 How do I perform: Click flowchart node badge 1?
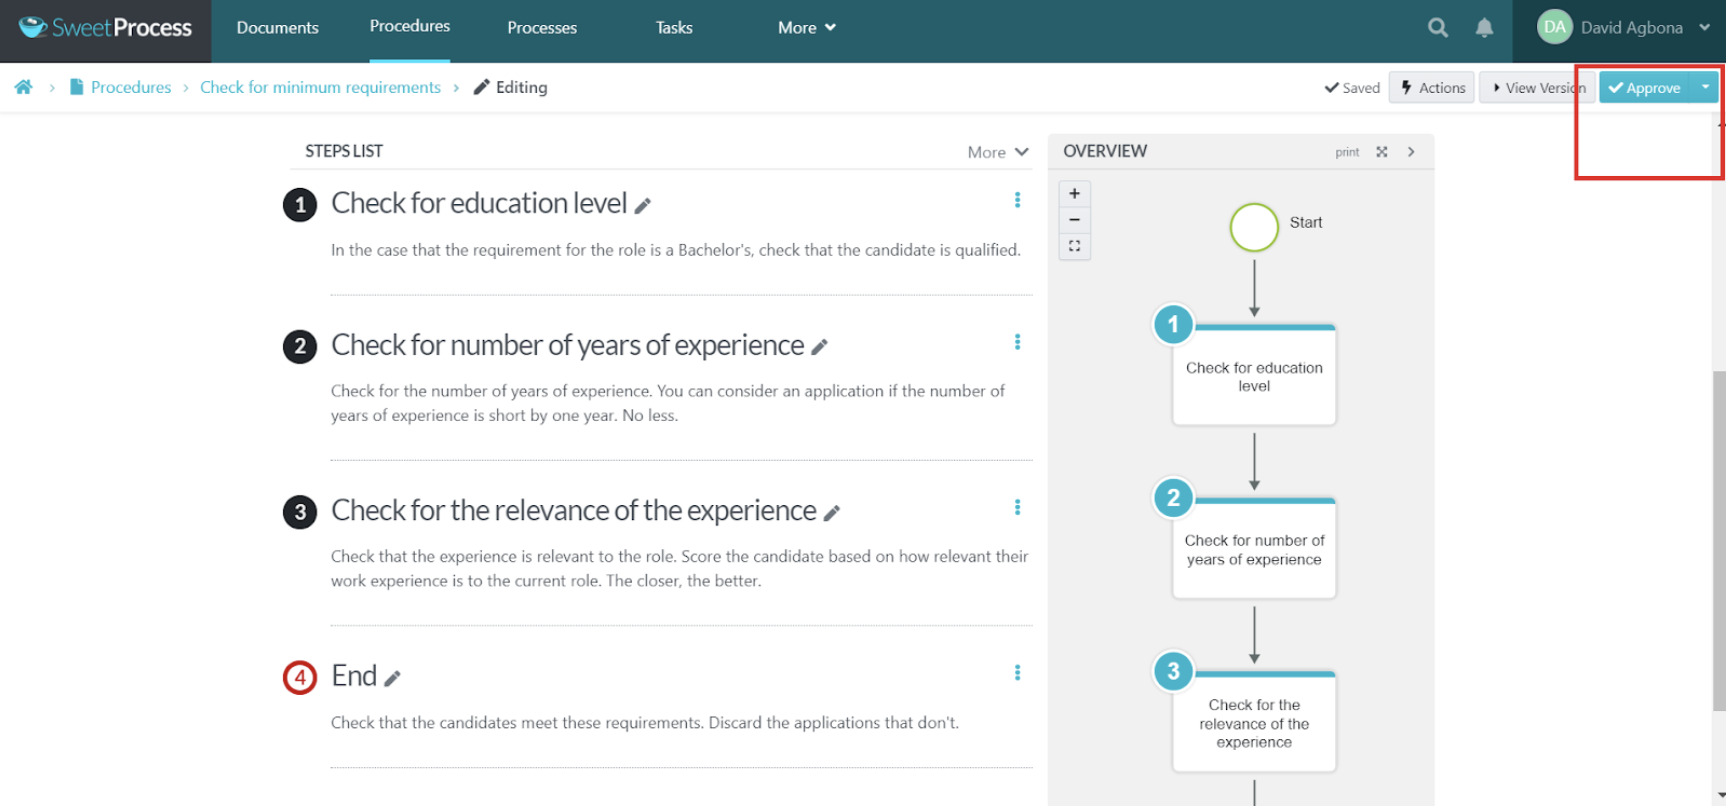coord(1173,324)
